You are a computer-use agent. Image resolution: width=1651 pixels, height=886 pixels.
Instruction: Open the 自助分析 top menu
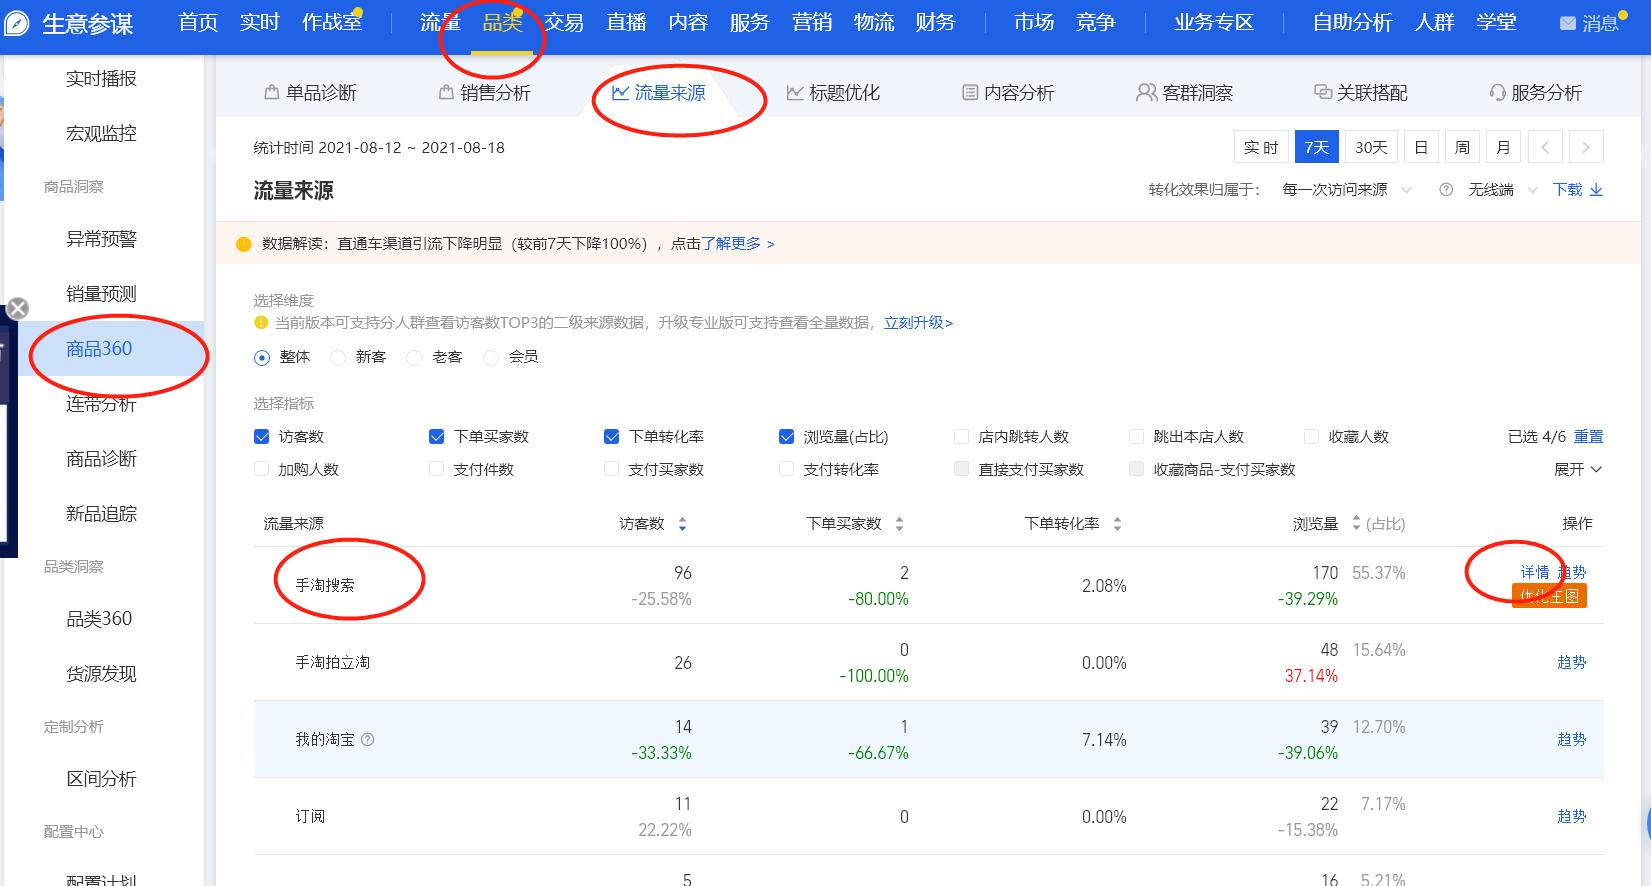click(x=1352, y=22)
